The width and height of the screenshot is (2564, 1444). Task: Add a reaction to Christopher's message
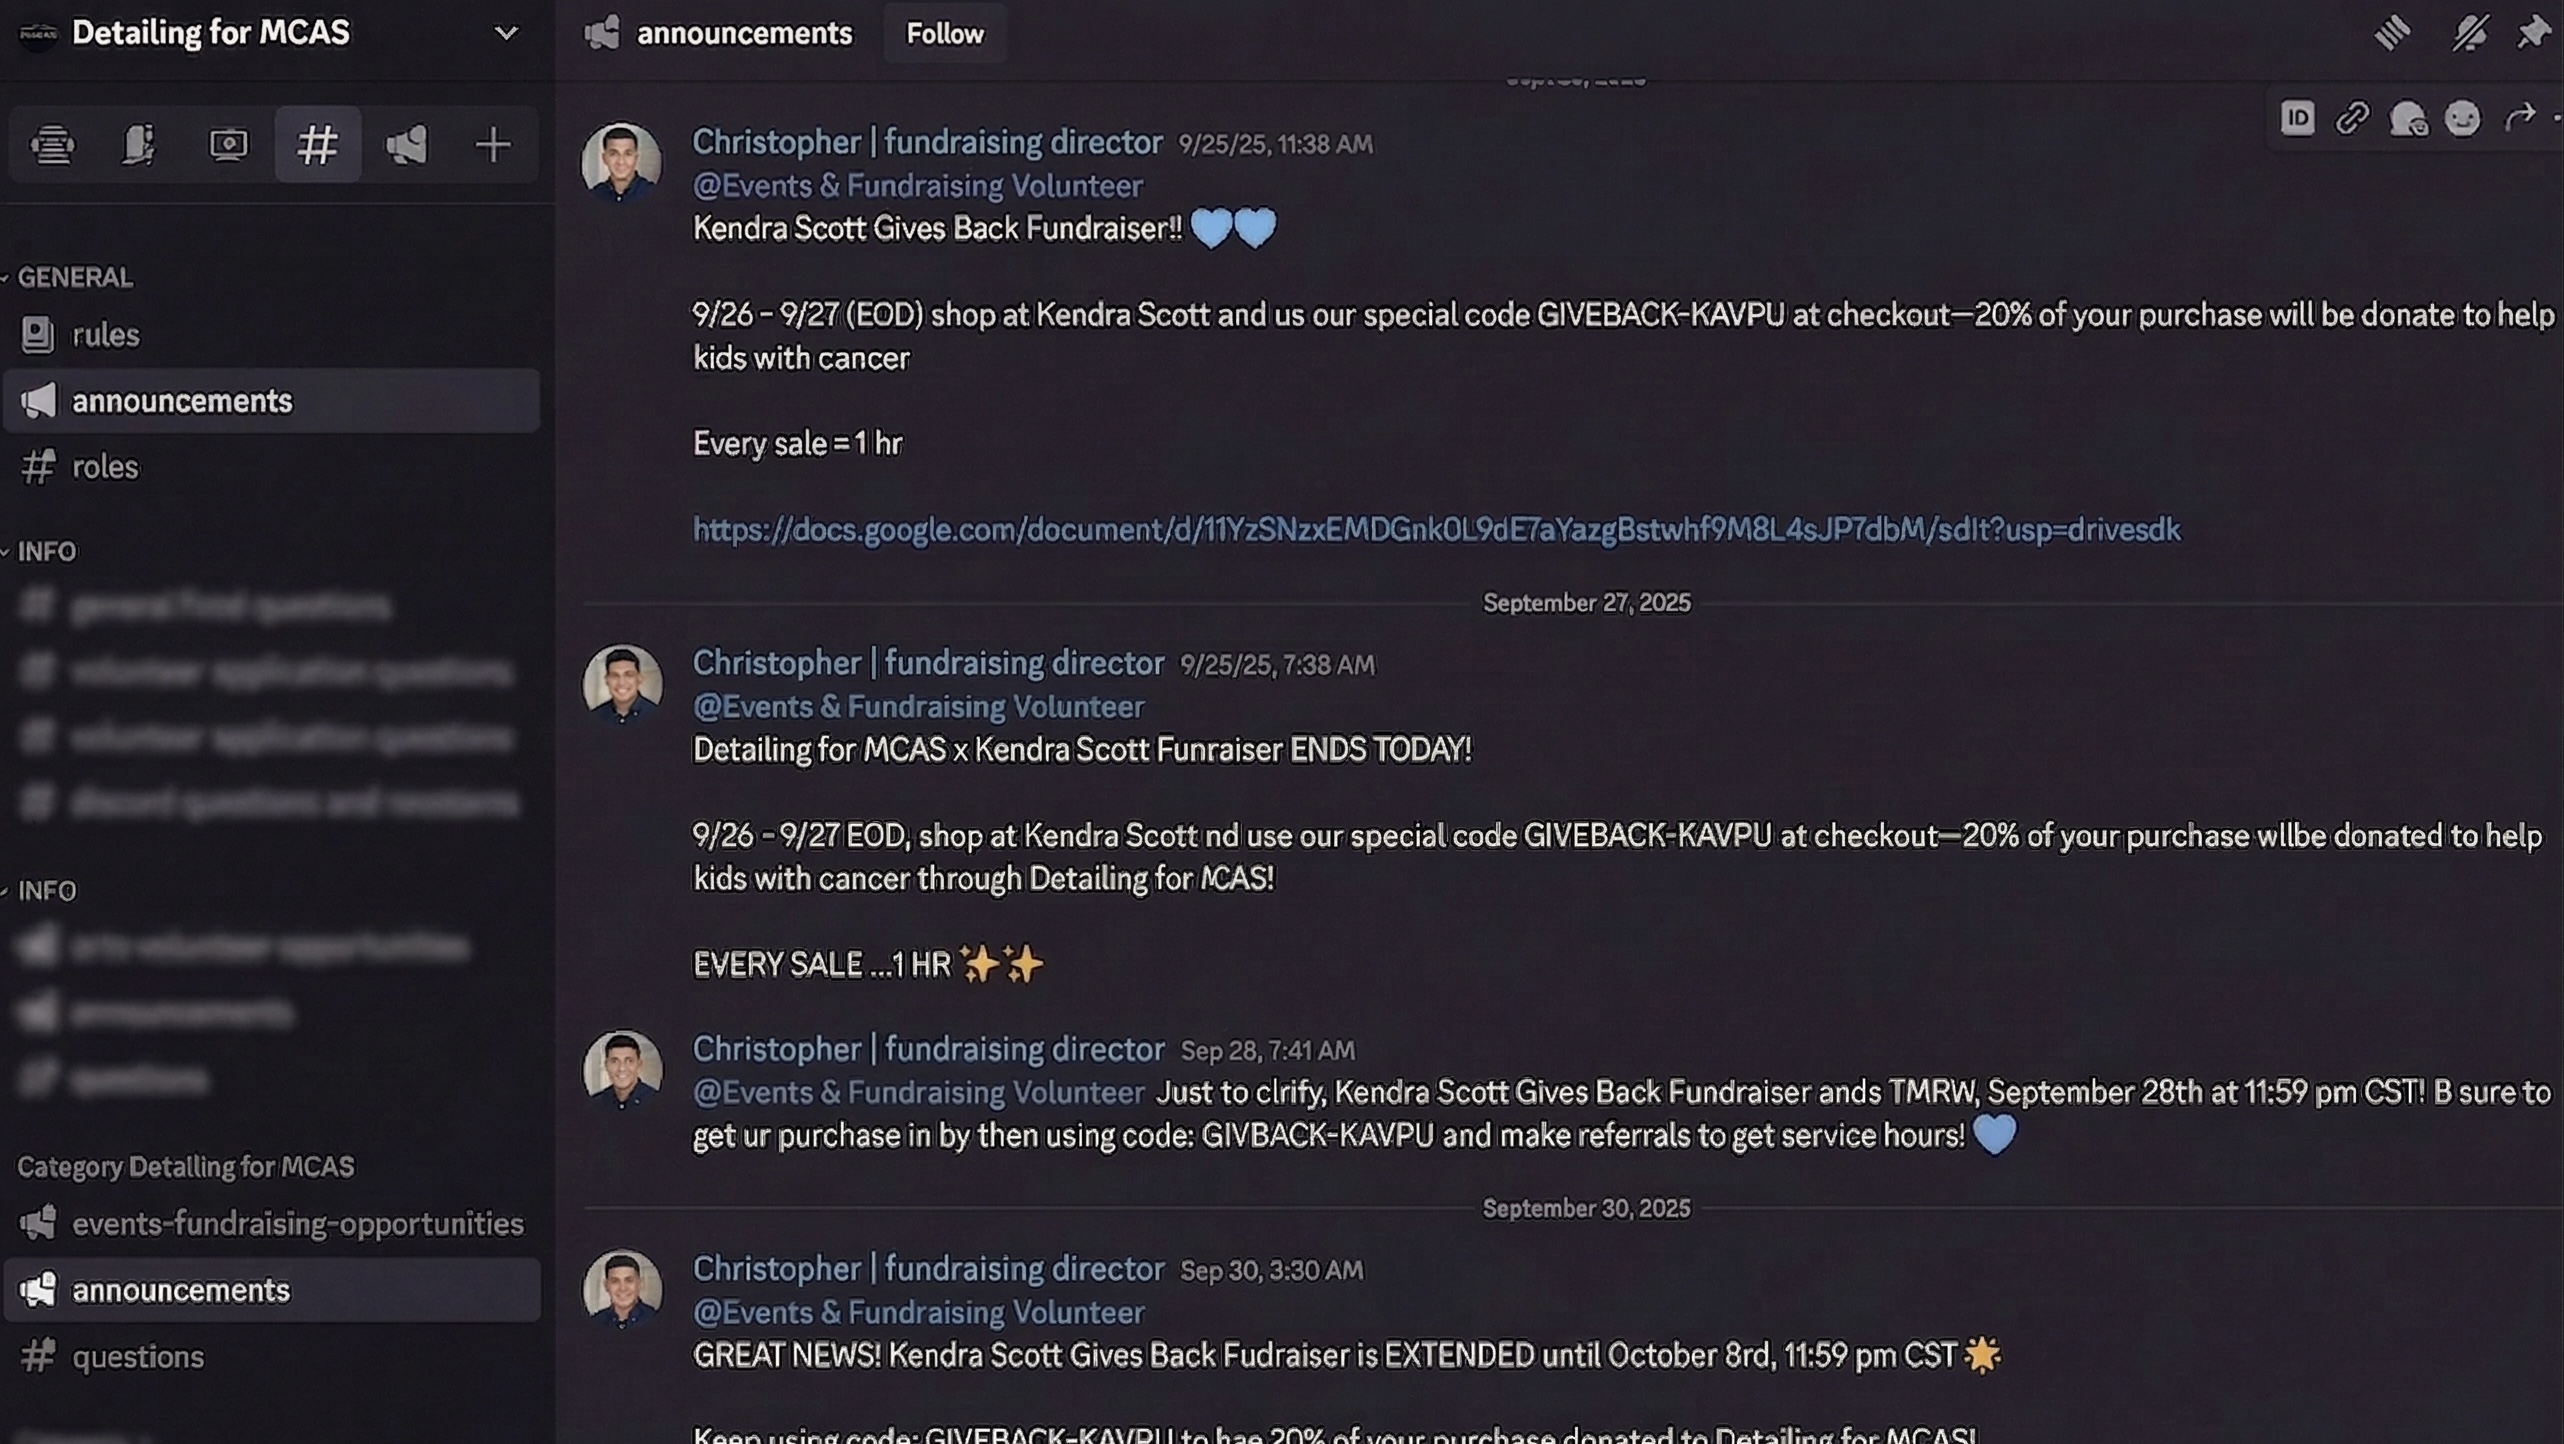click(2462, 118)
